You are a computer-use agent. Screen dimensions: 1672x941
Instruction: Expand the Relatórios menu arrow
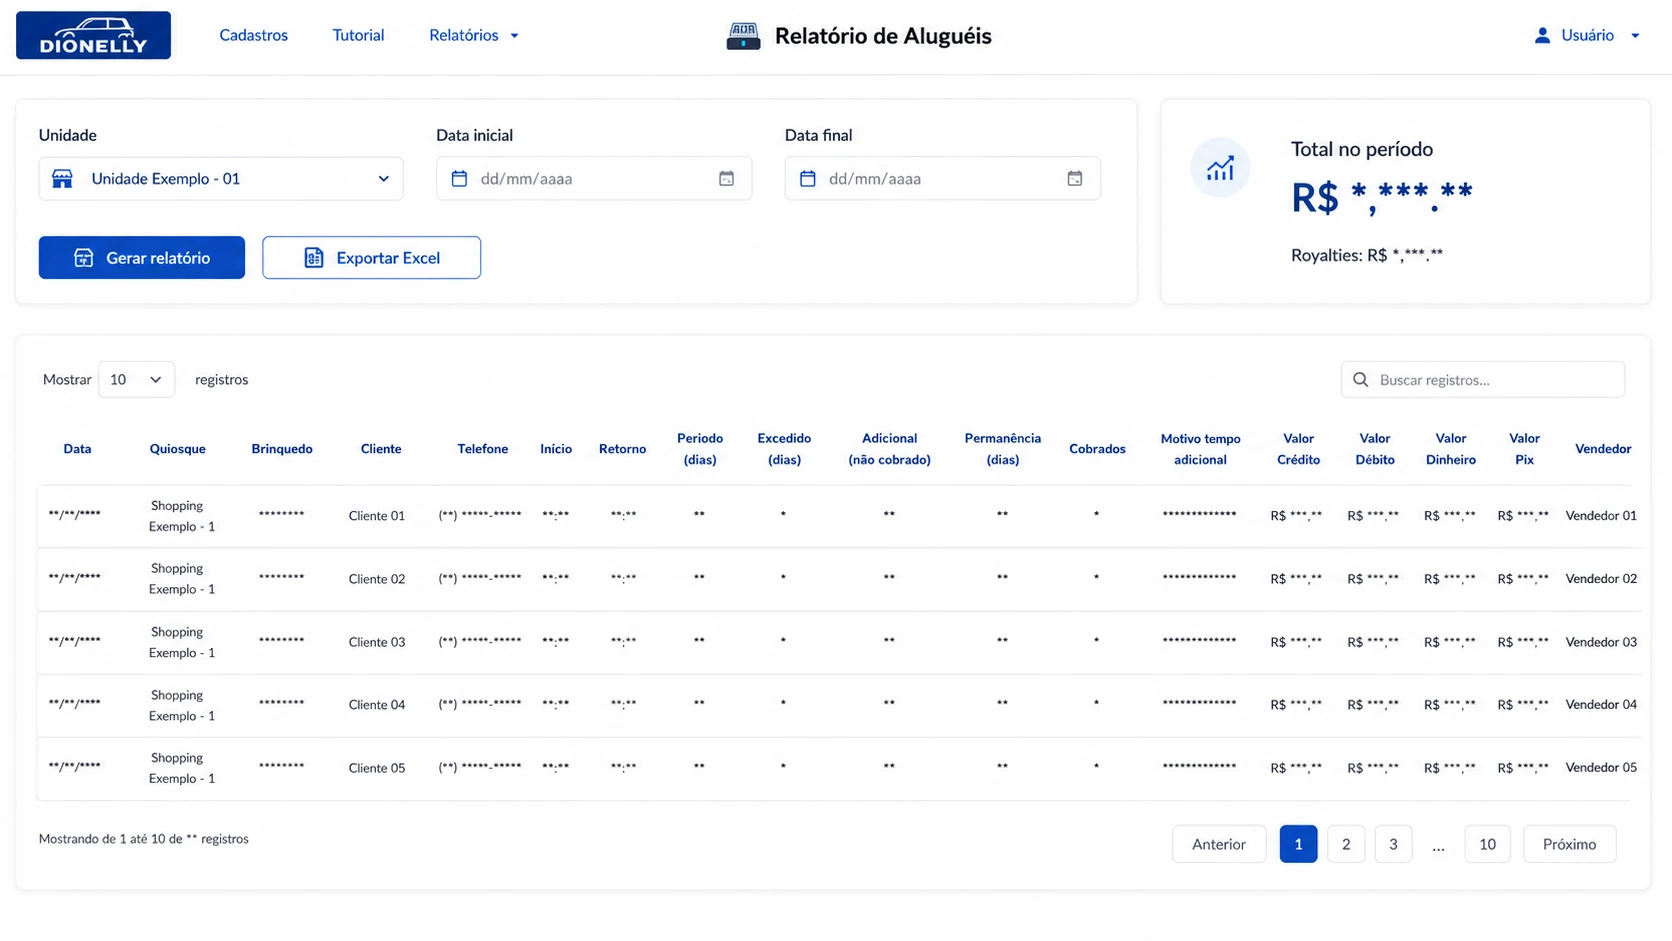(515, 36)
